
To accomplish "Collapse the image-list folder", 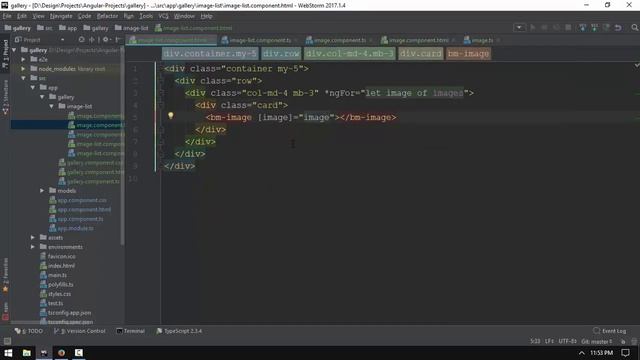I will [x=52, y=106].
